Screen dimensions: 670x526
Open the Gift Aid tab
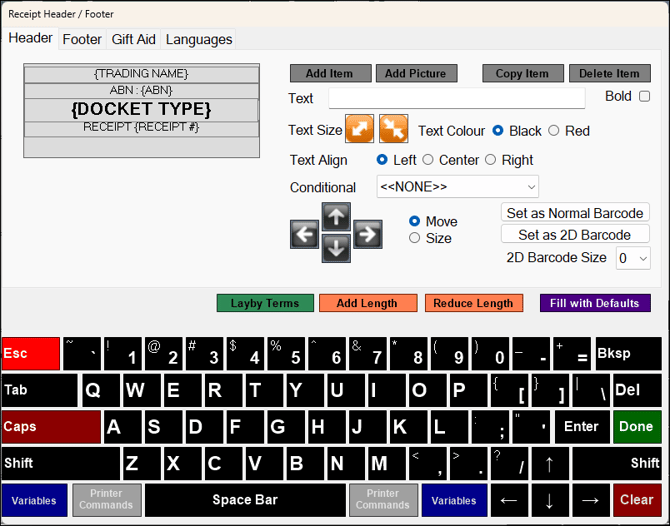click(133, 39)
